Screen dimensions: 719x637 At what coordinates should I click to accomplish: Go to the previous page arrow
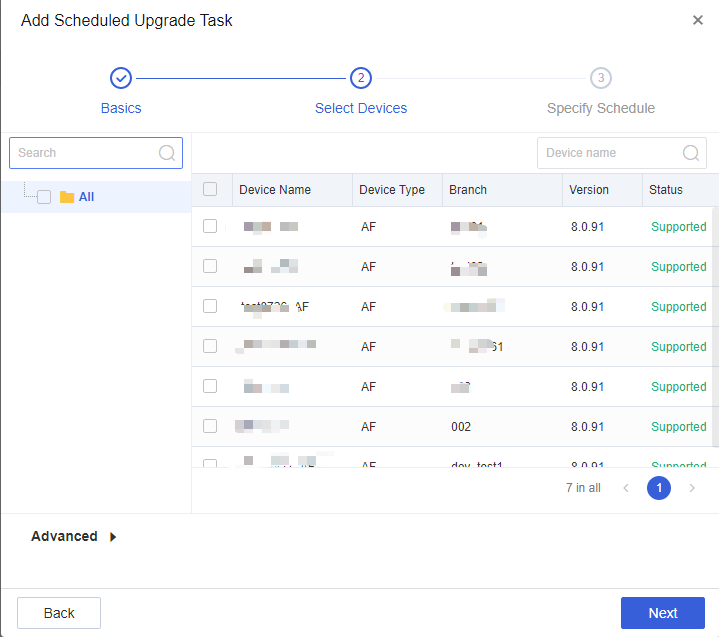point(626,488)
